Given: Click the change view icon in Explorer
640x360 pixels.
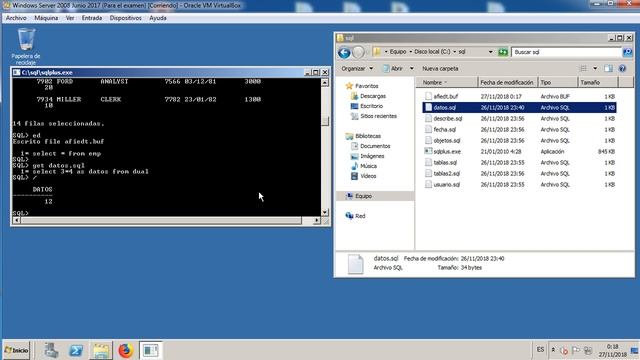Looking at the screenshot, I should click(584, 69).
